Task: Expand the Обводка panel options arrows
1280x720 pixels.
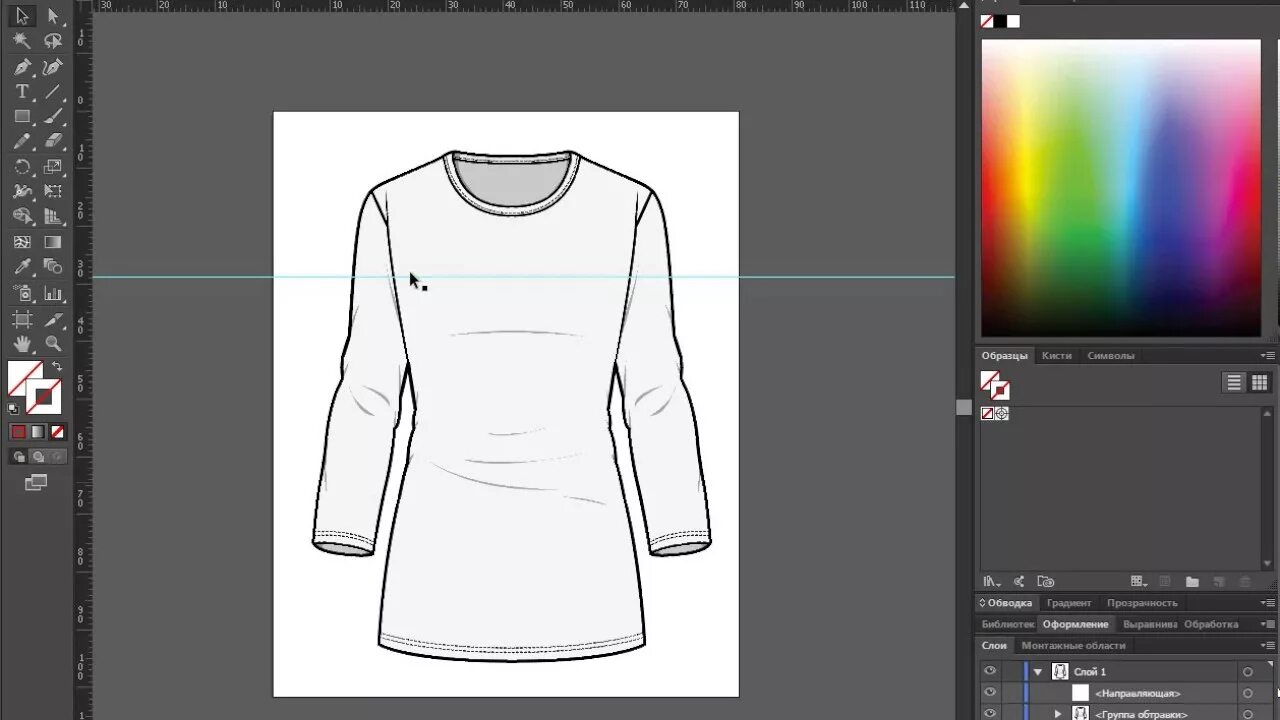Action: click(982, 603)
